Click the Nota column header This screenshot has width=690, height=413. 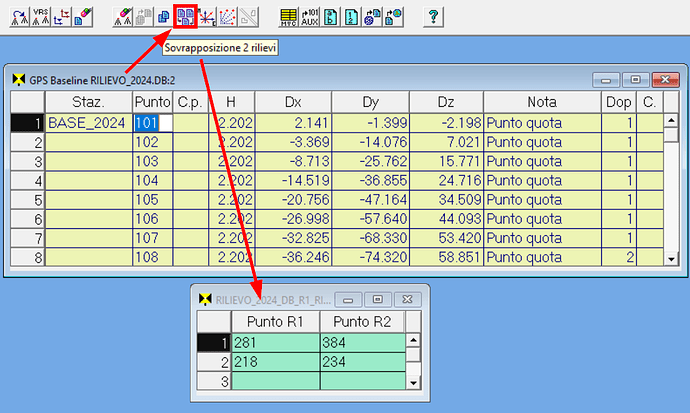(542, 102)
